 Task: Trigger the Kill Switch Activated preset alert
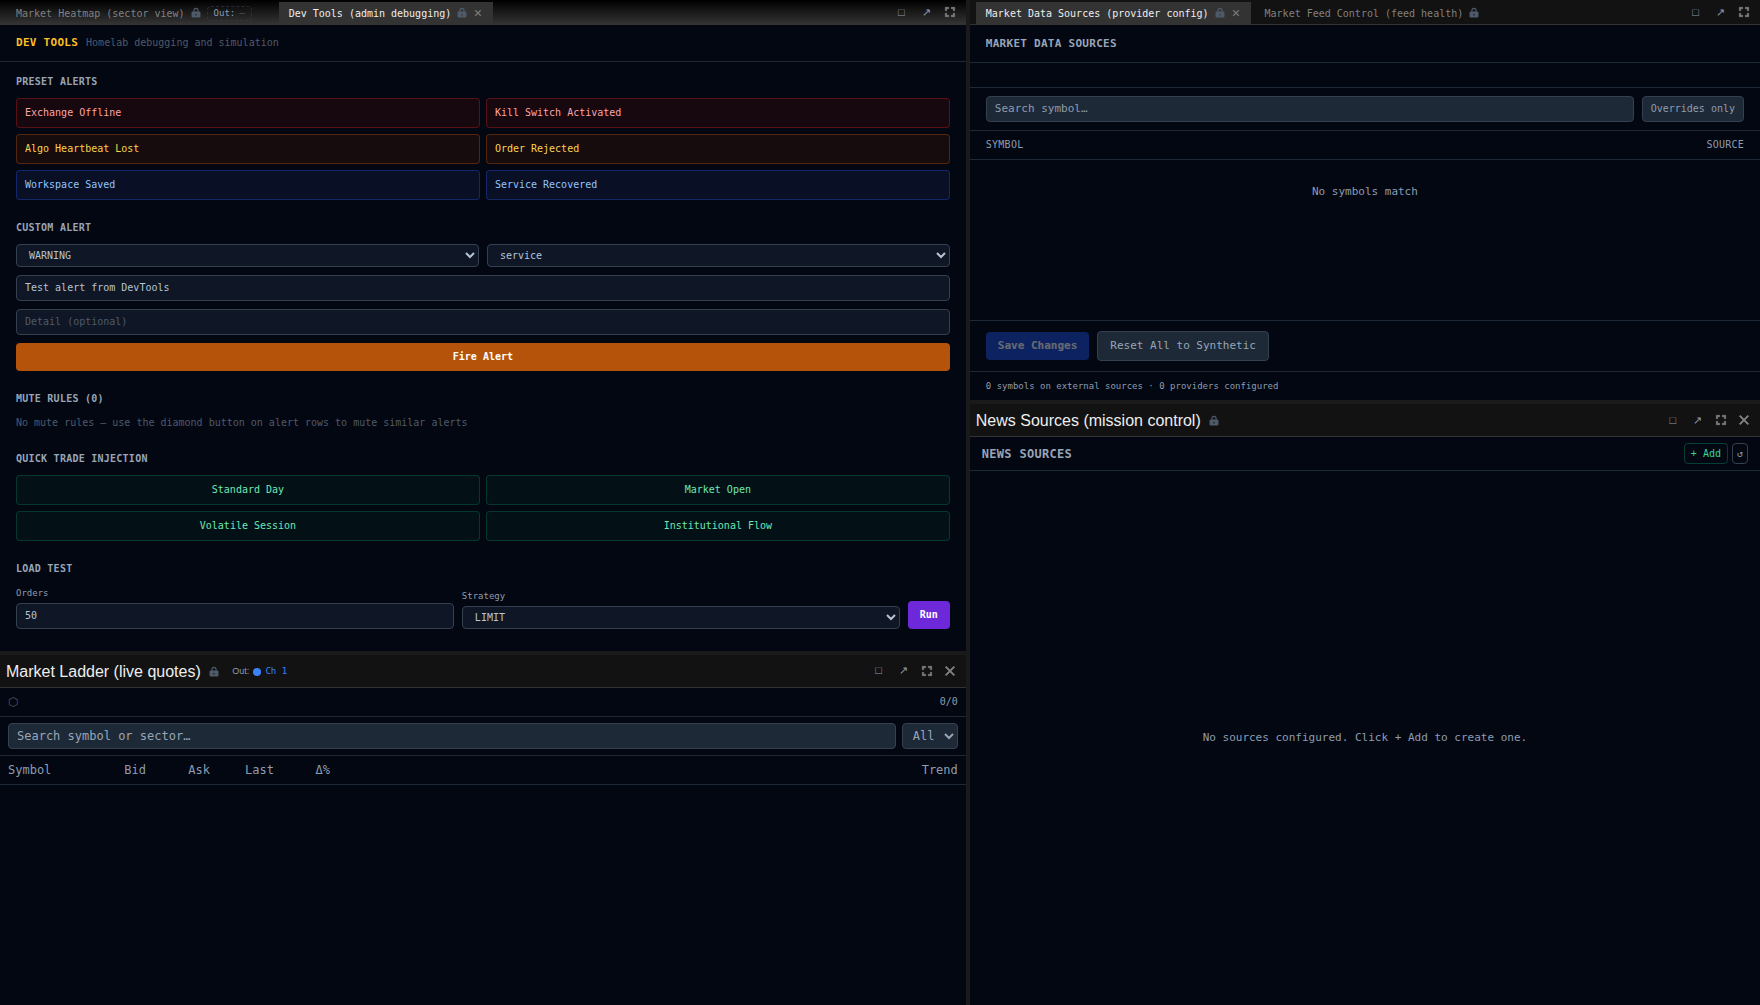click(x=717, y=113)
